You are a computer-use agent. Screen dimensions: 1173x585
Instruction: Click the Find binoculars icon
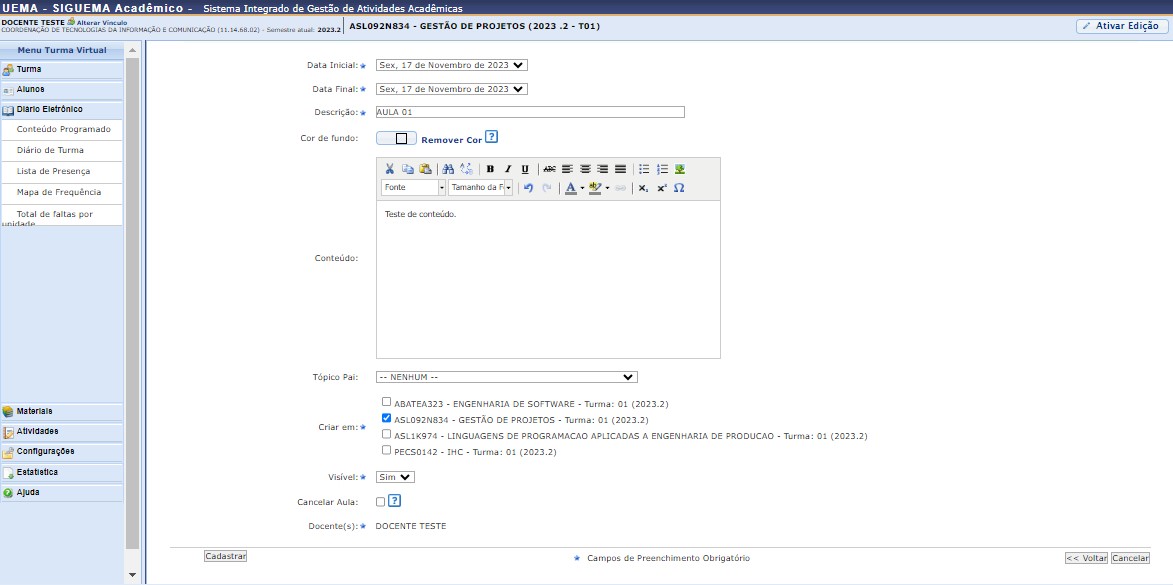448,169
